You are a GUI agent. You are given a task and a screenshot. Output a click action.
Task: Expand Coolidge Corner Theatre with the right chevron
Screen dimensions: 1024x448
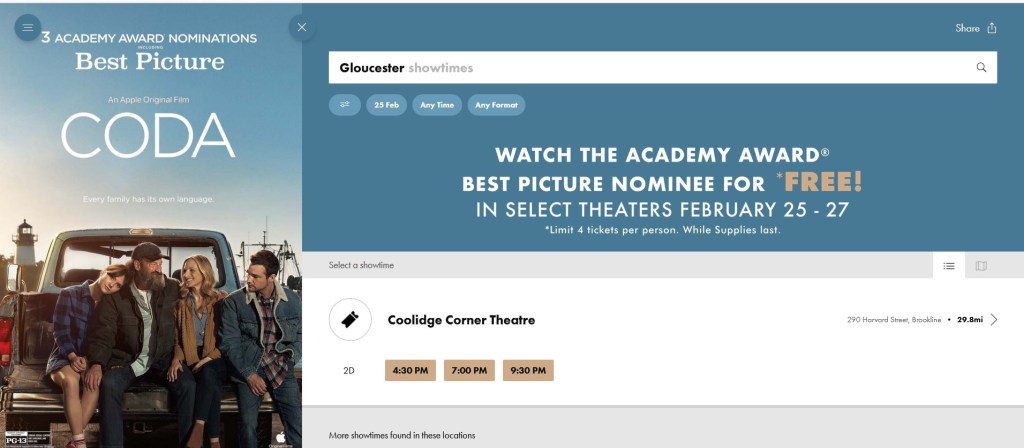click(x=994, y=320)
